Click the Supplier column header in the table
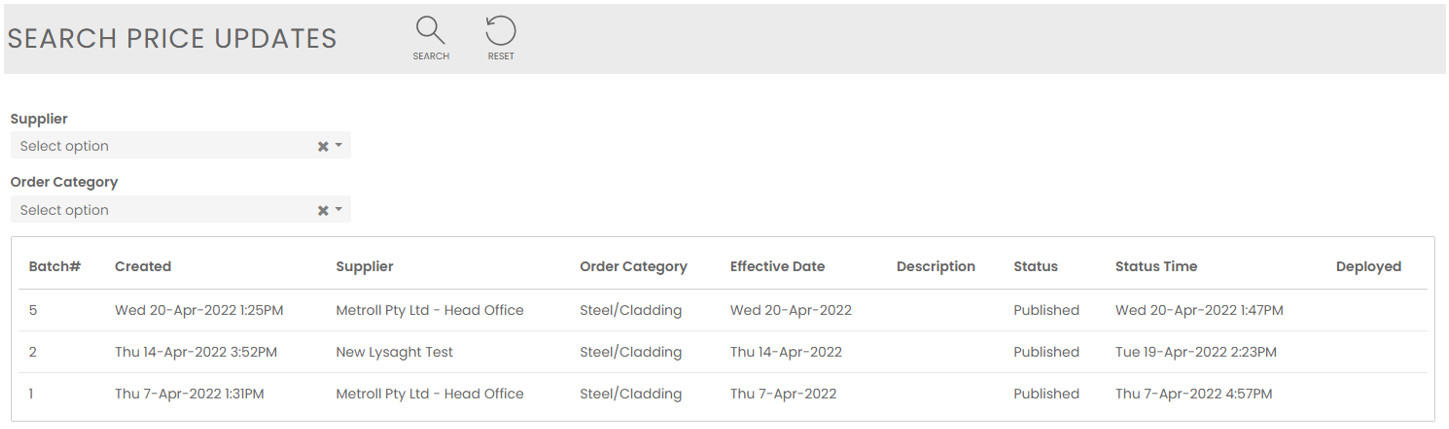 tap(364, 267)
